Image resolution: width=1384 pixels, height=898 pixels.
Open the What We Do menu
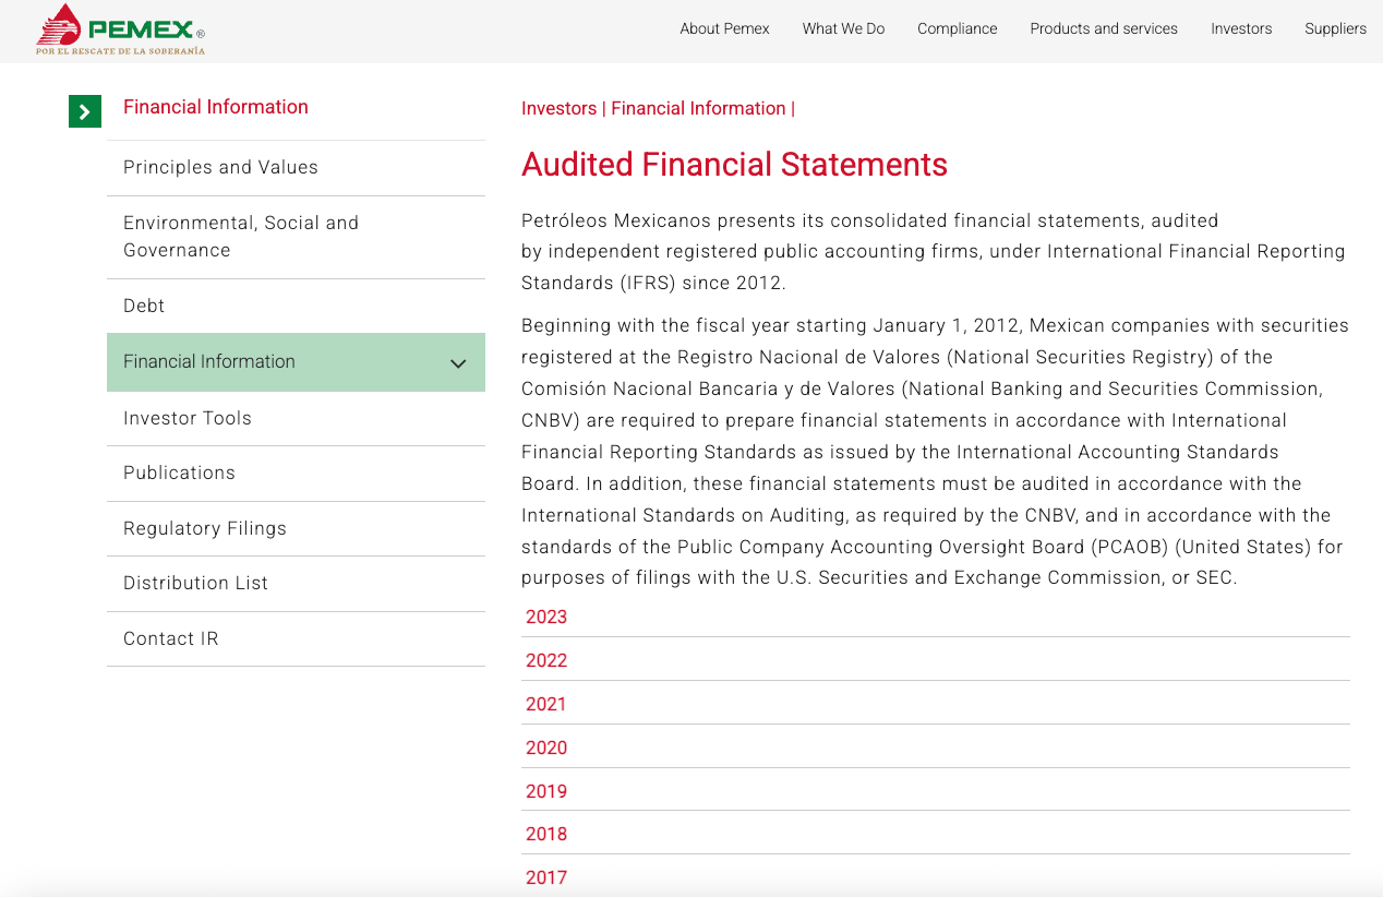pyautogui.click(x=843, y=29)
